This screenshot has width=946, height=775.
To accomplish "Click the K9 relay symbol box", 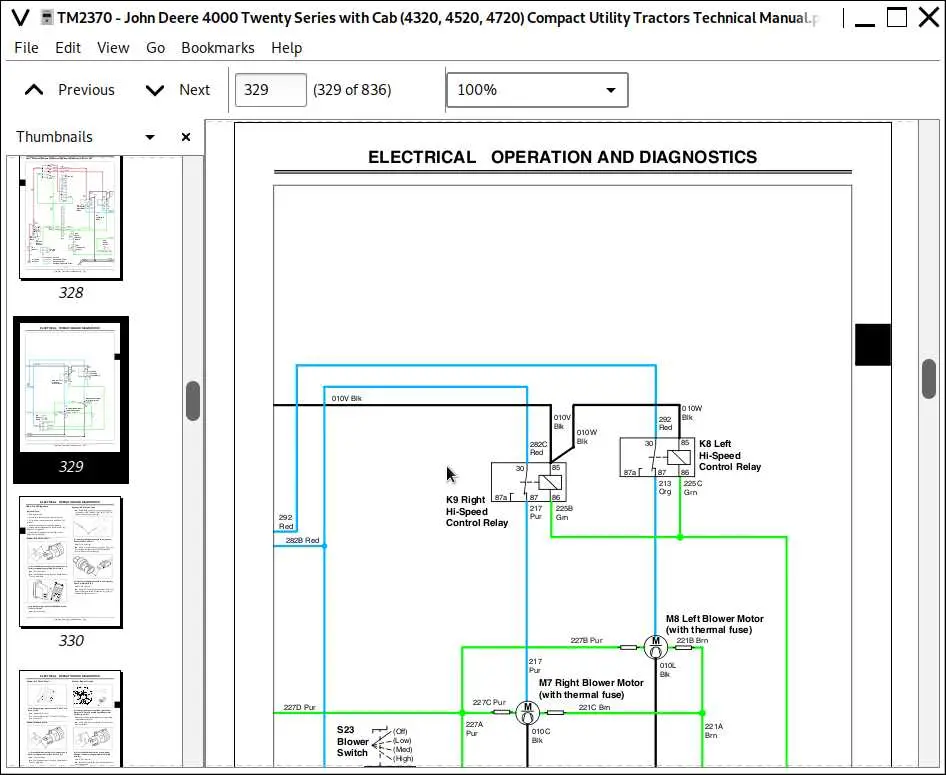I will pos(529,482).
